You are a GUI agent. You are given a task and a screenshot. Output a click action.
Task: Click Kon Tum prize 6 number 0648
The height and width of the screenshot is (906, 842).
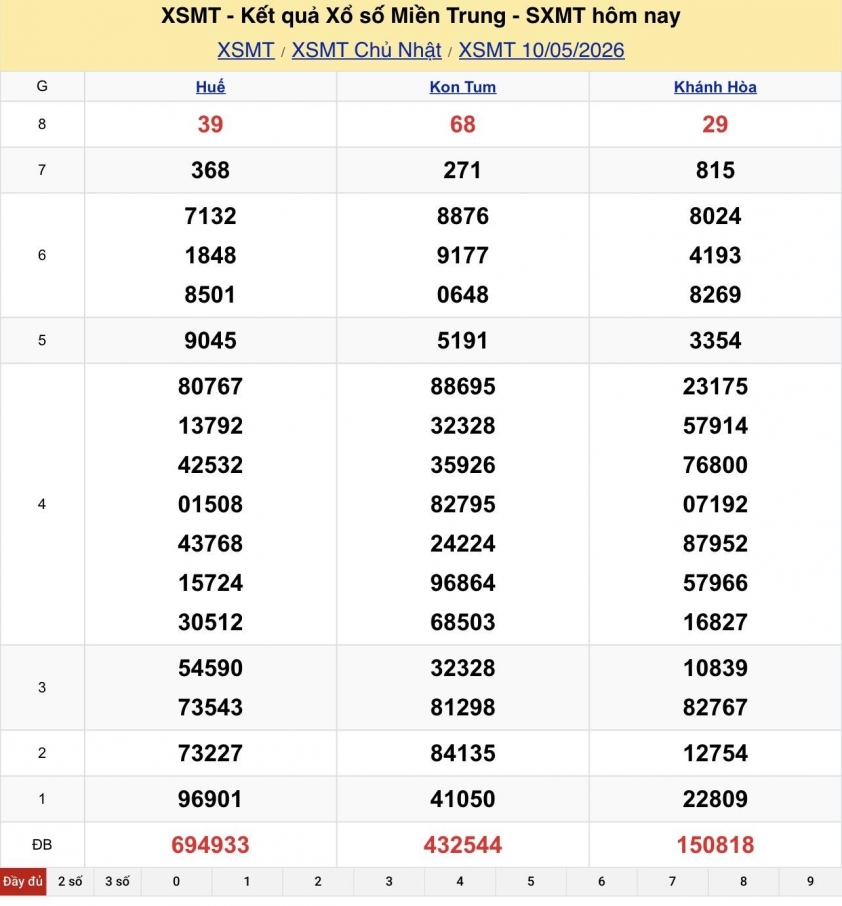pos(463,295)
